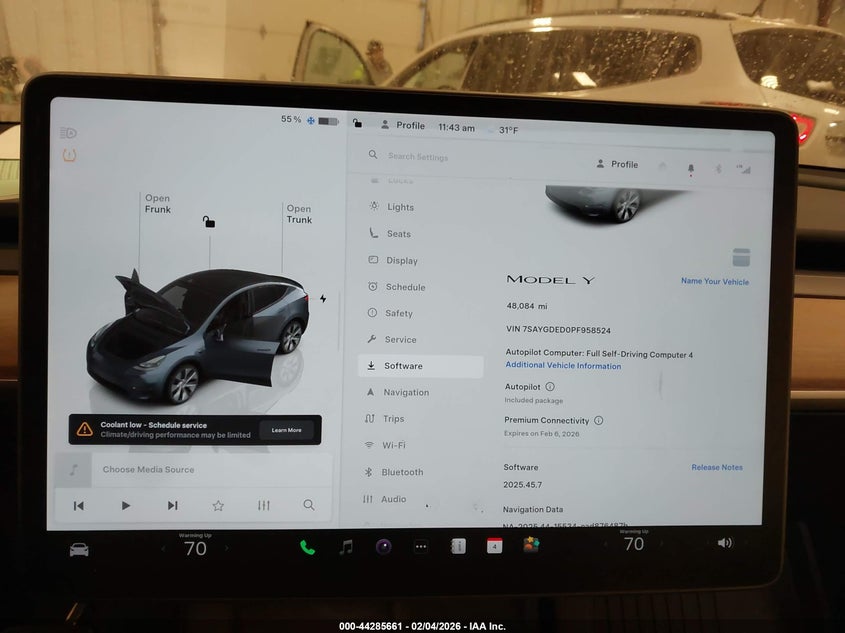Open the Additional Vehicle Information link

[x=563, y=366]
